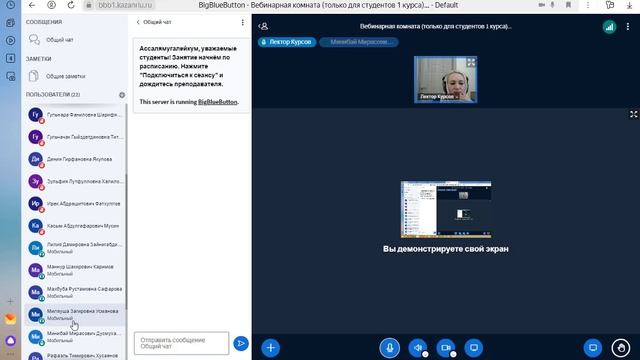Viewport: 640px width, 360px height.
Task: Open the screenshot icon in browser sidebar
Action: tap(11, 76)
